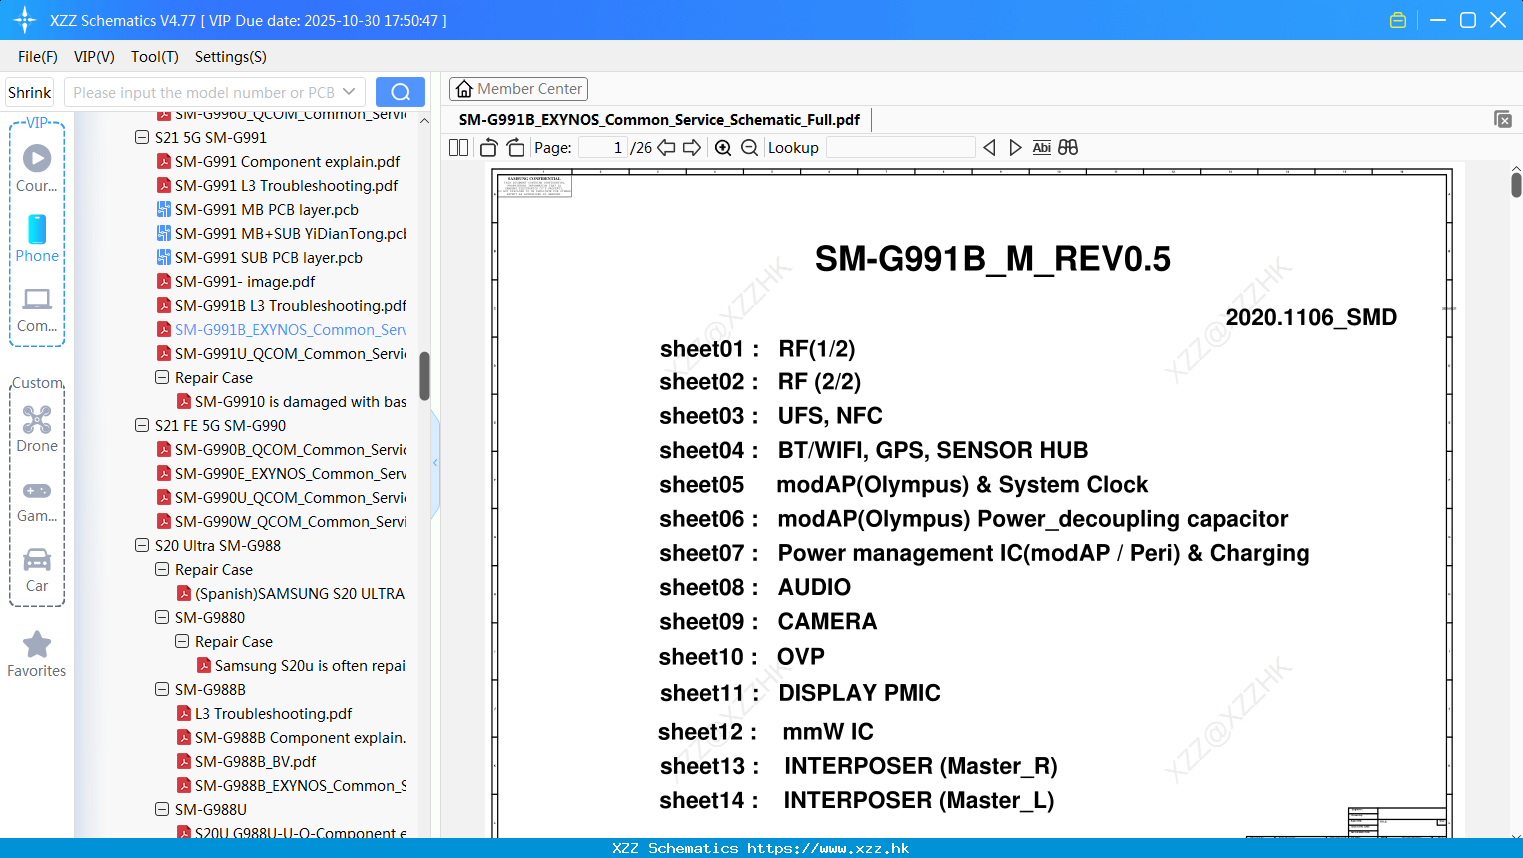Go to previous page arrow

[x=666, y=147]
